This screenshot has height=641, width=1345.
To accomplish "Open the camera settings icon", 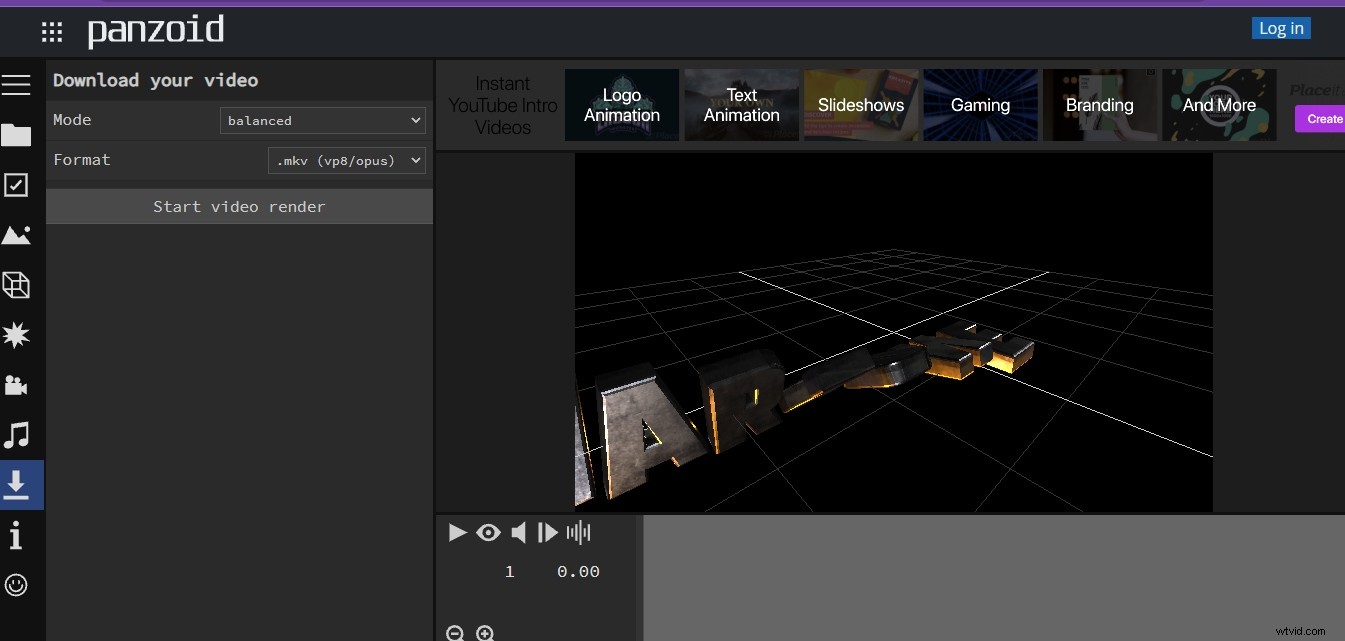I will coord(16,386).
